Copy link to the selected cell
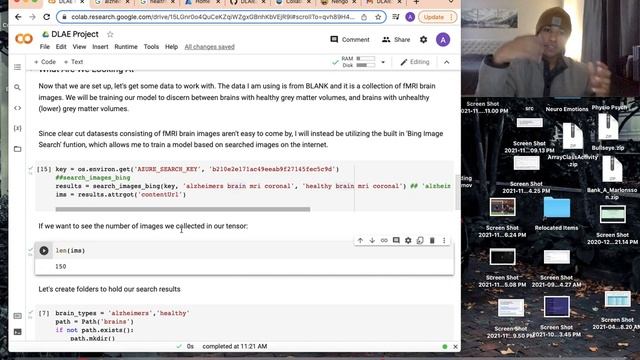Screen dimensions: 640x360 [x=384, y=240]
